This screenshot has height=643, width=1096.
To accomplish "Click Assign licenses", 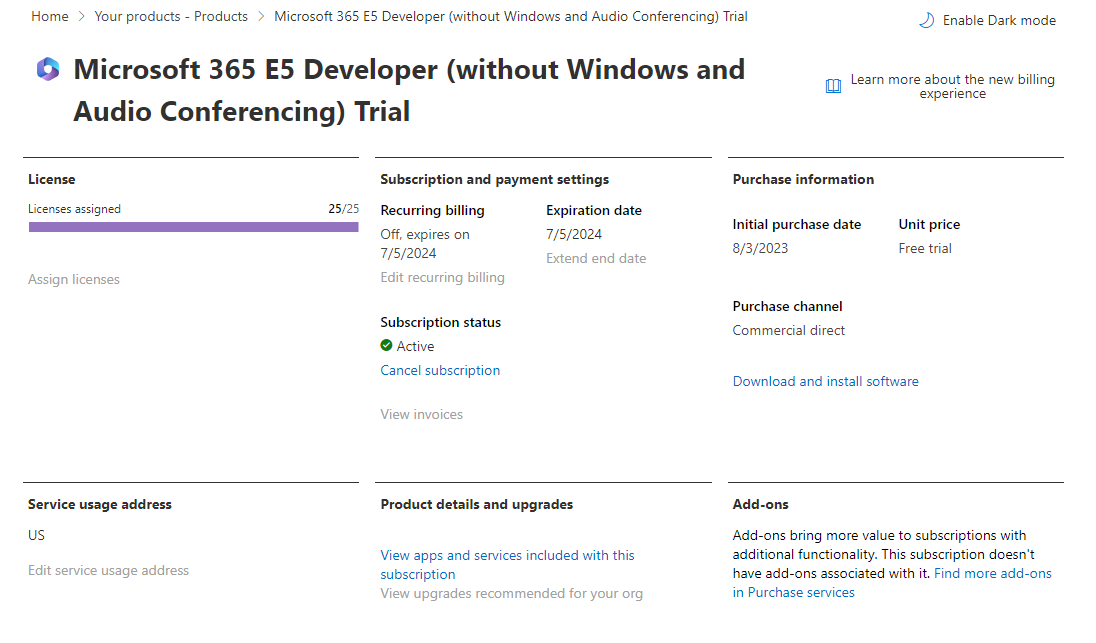I will pos(74,280).
